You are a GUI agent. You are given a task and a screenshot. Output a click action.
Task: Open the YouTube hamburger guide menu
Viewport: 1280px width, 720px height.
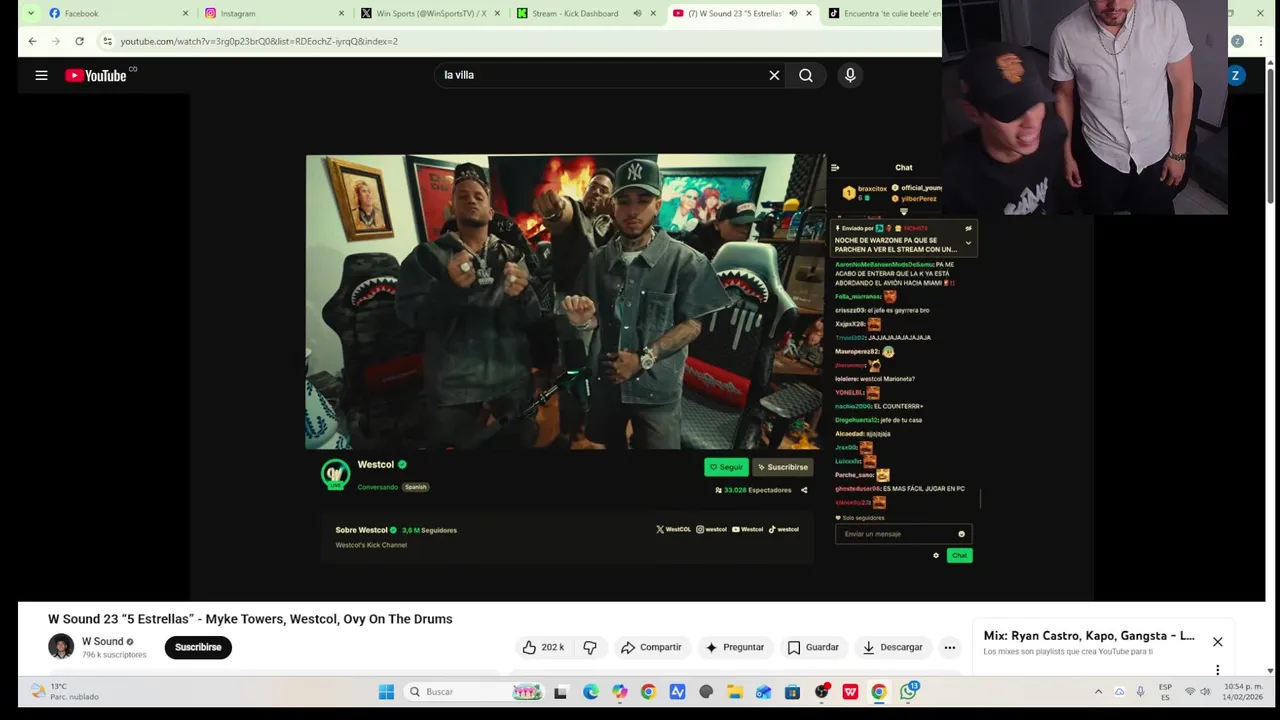point(41,75)
